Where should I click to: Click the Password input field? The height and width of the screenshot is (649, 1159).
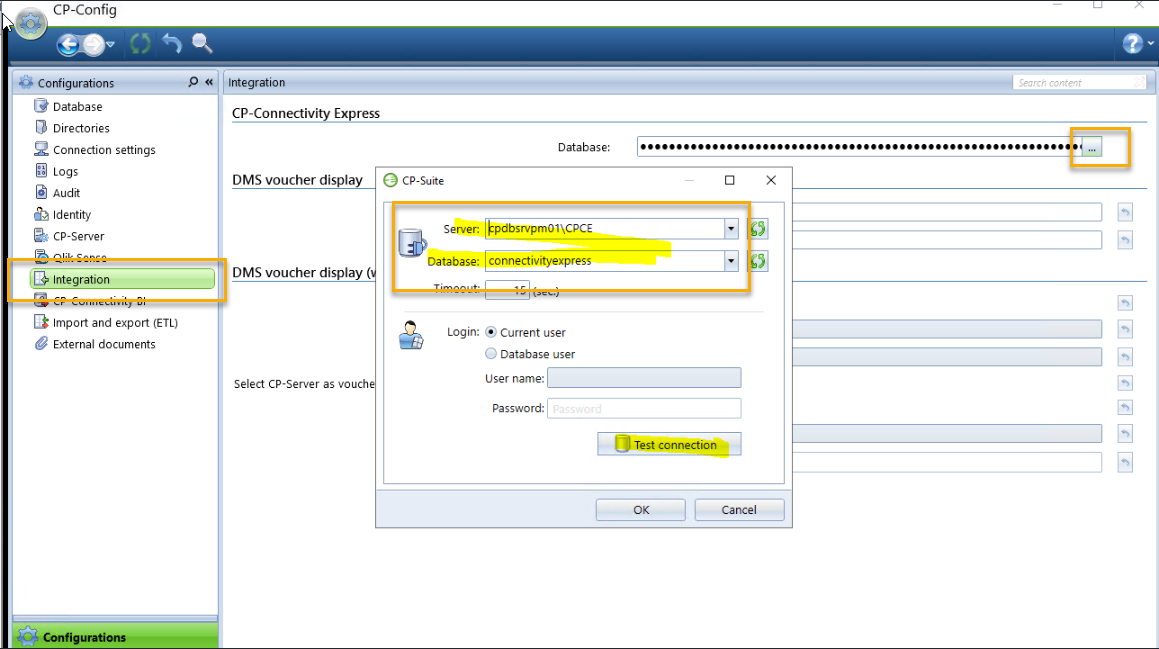644,408
